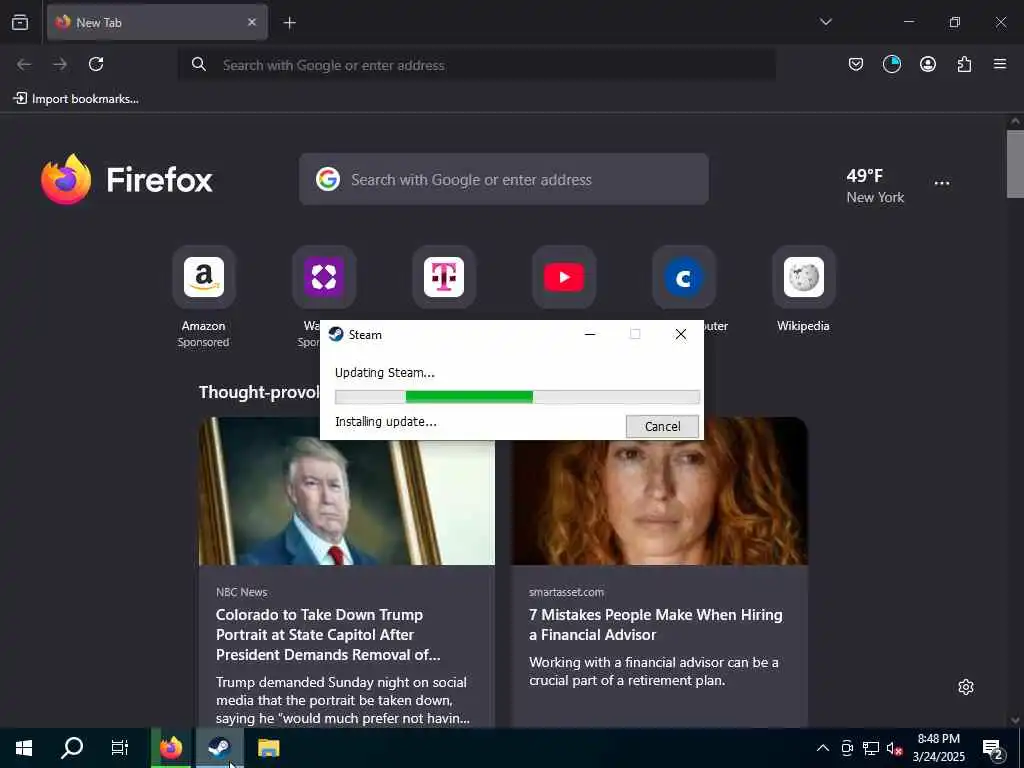Close the New Tab tab
The image size is (1024, 768).
point(252,22)
